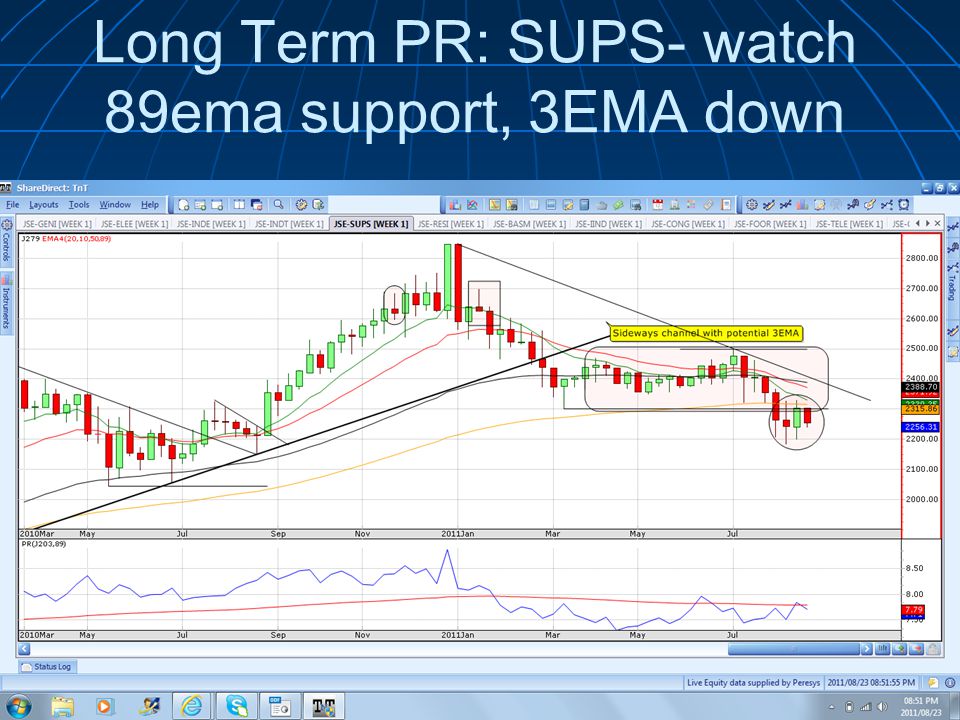Switch to the JSE-CONG [WEEK 1] tab

pos(688,224)
